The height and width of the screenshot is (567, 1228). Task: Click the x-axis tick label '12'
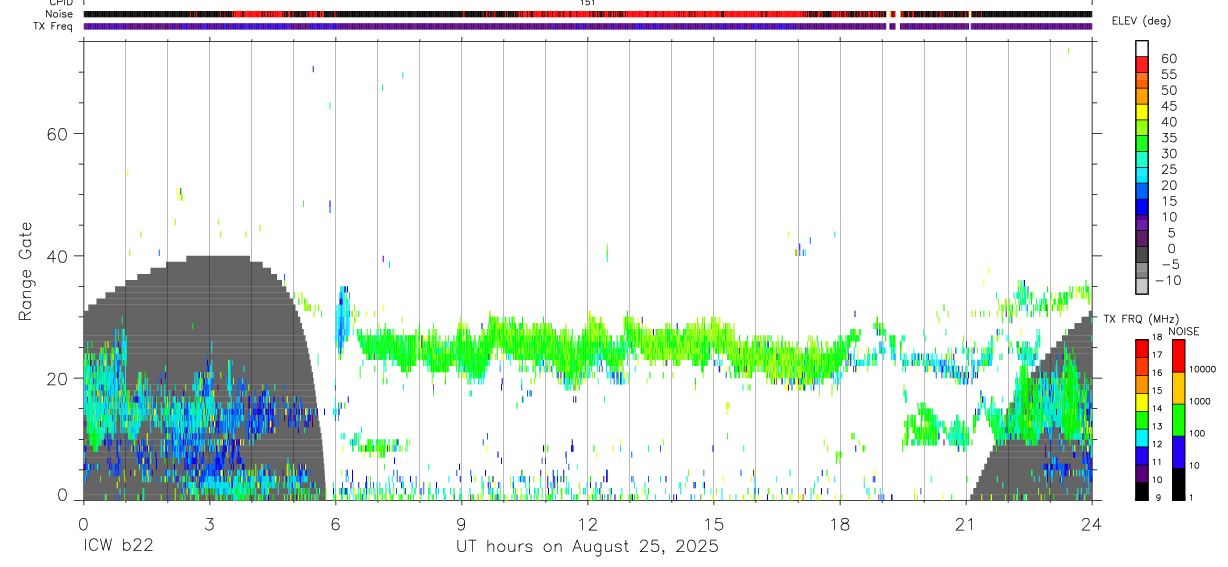(x=587, y=523)
